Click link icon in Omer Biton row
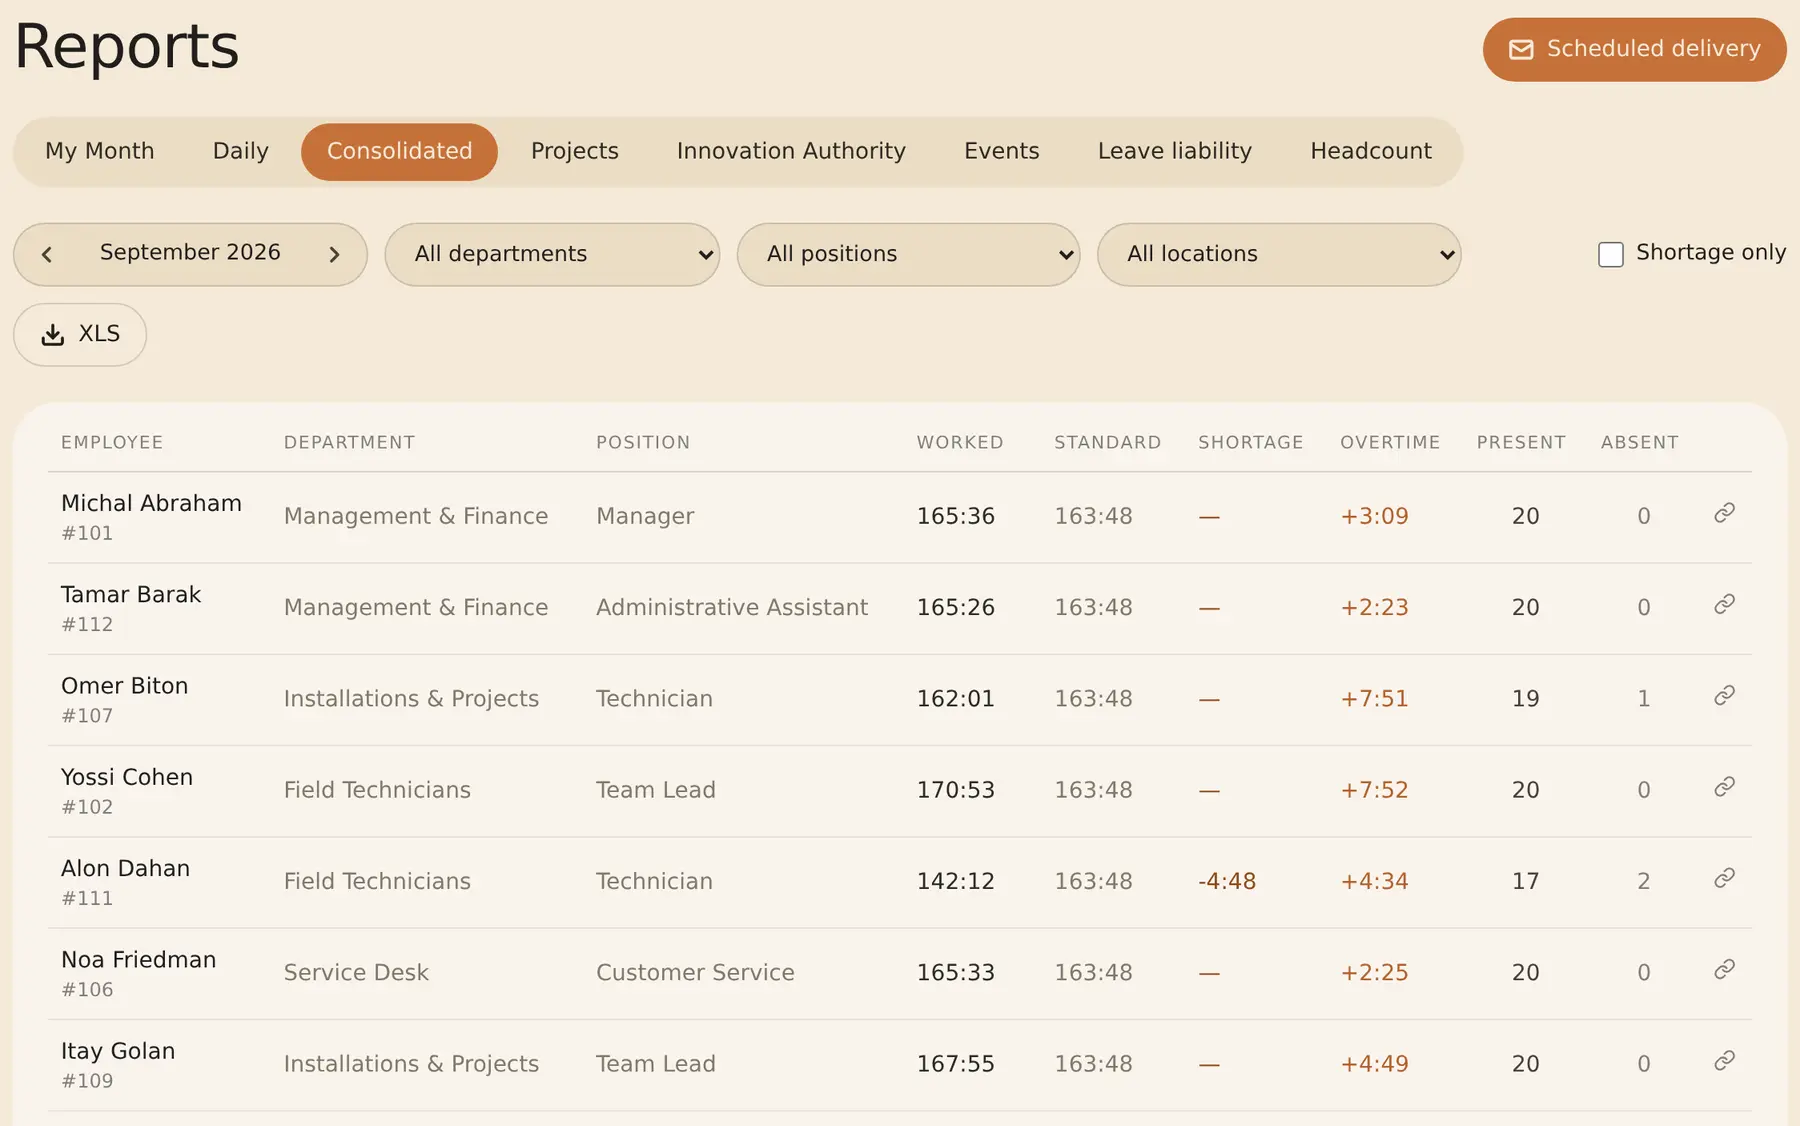 [x=1724, y=695]
